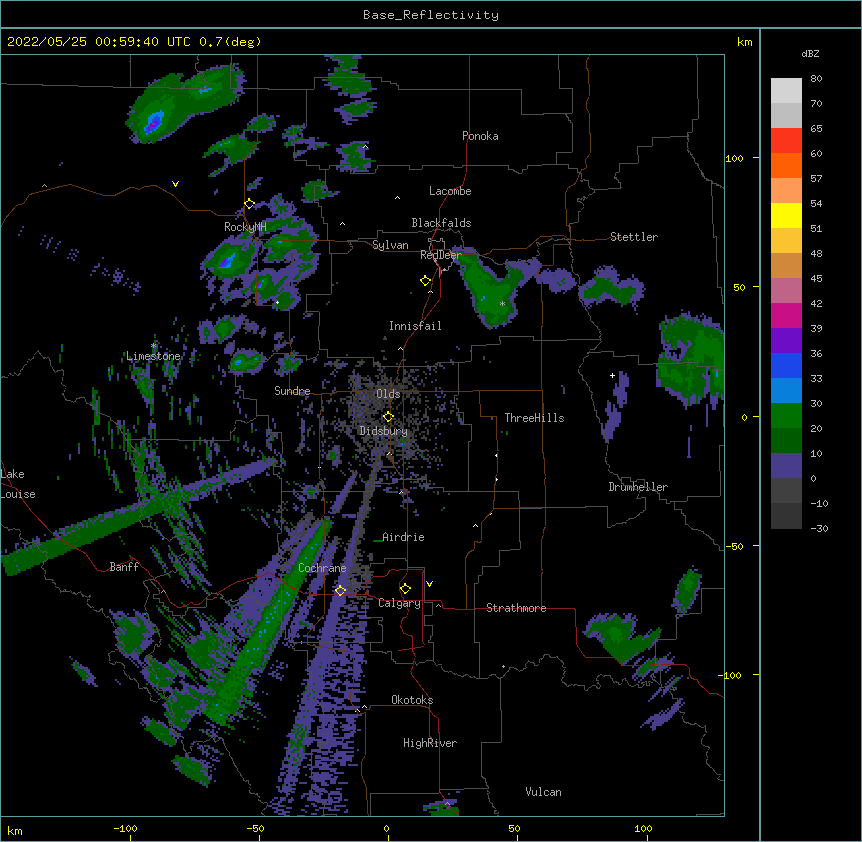Click the yellow diamond marker at Olds
Viewport: 862px width, 842px height.
point(388,417)
